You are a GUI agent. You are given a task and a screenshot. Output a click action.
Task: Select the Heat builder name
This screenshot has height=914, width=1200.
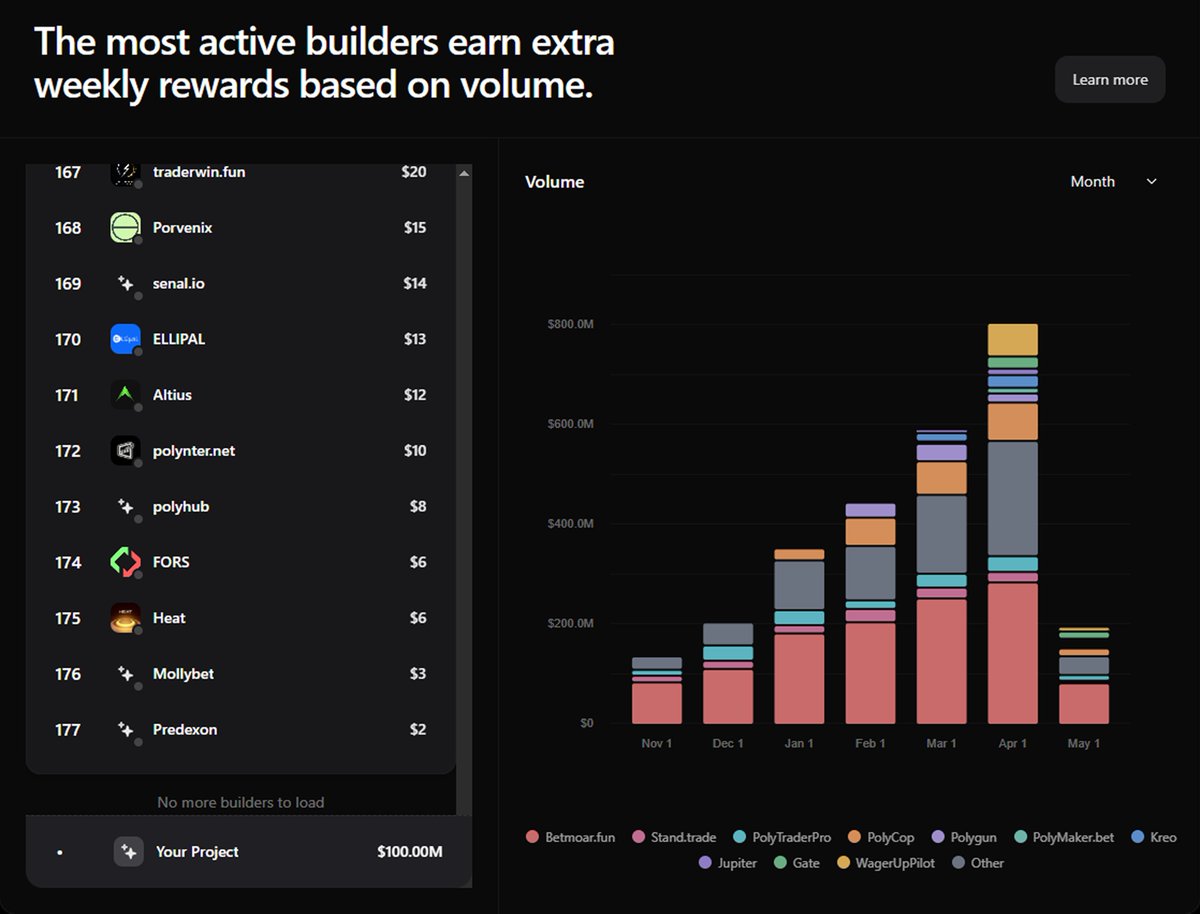[x=169, y=618]
